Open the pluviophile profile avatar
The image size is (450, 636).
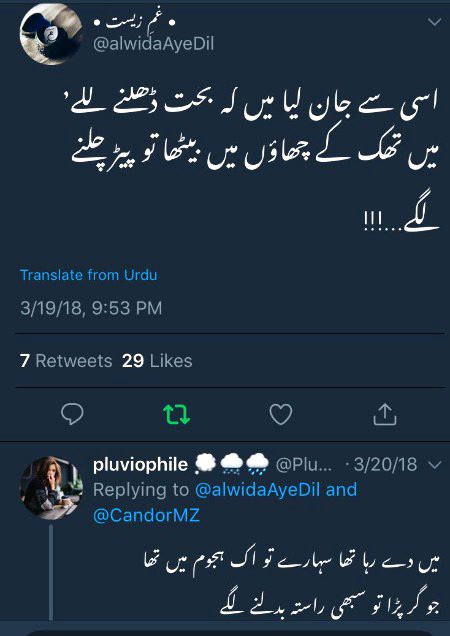point(51,488)
